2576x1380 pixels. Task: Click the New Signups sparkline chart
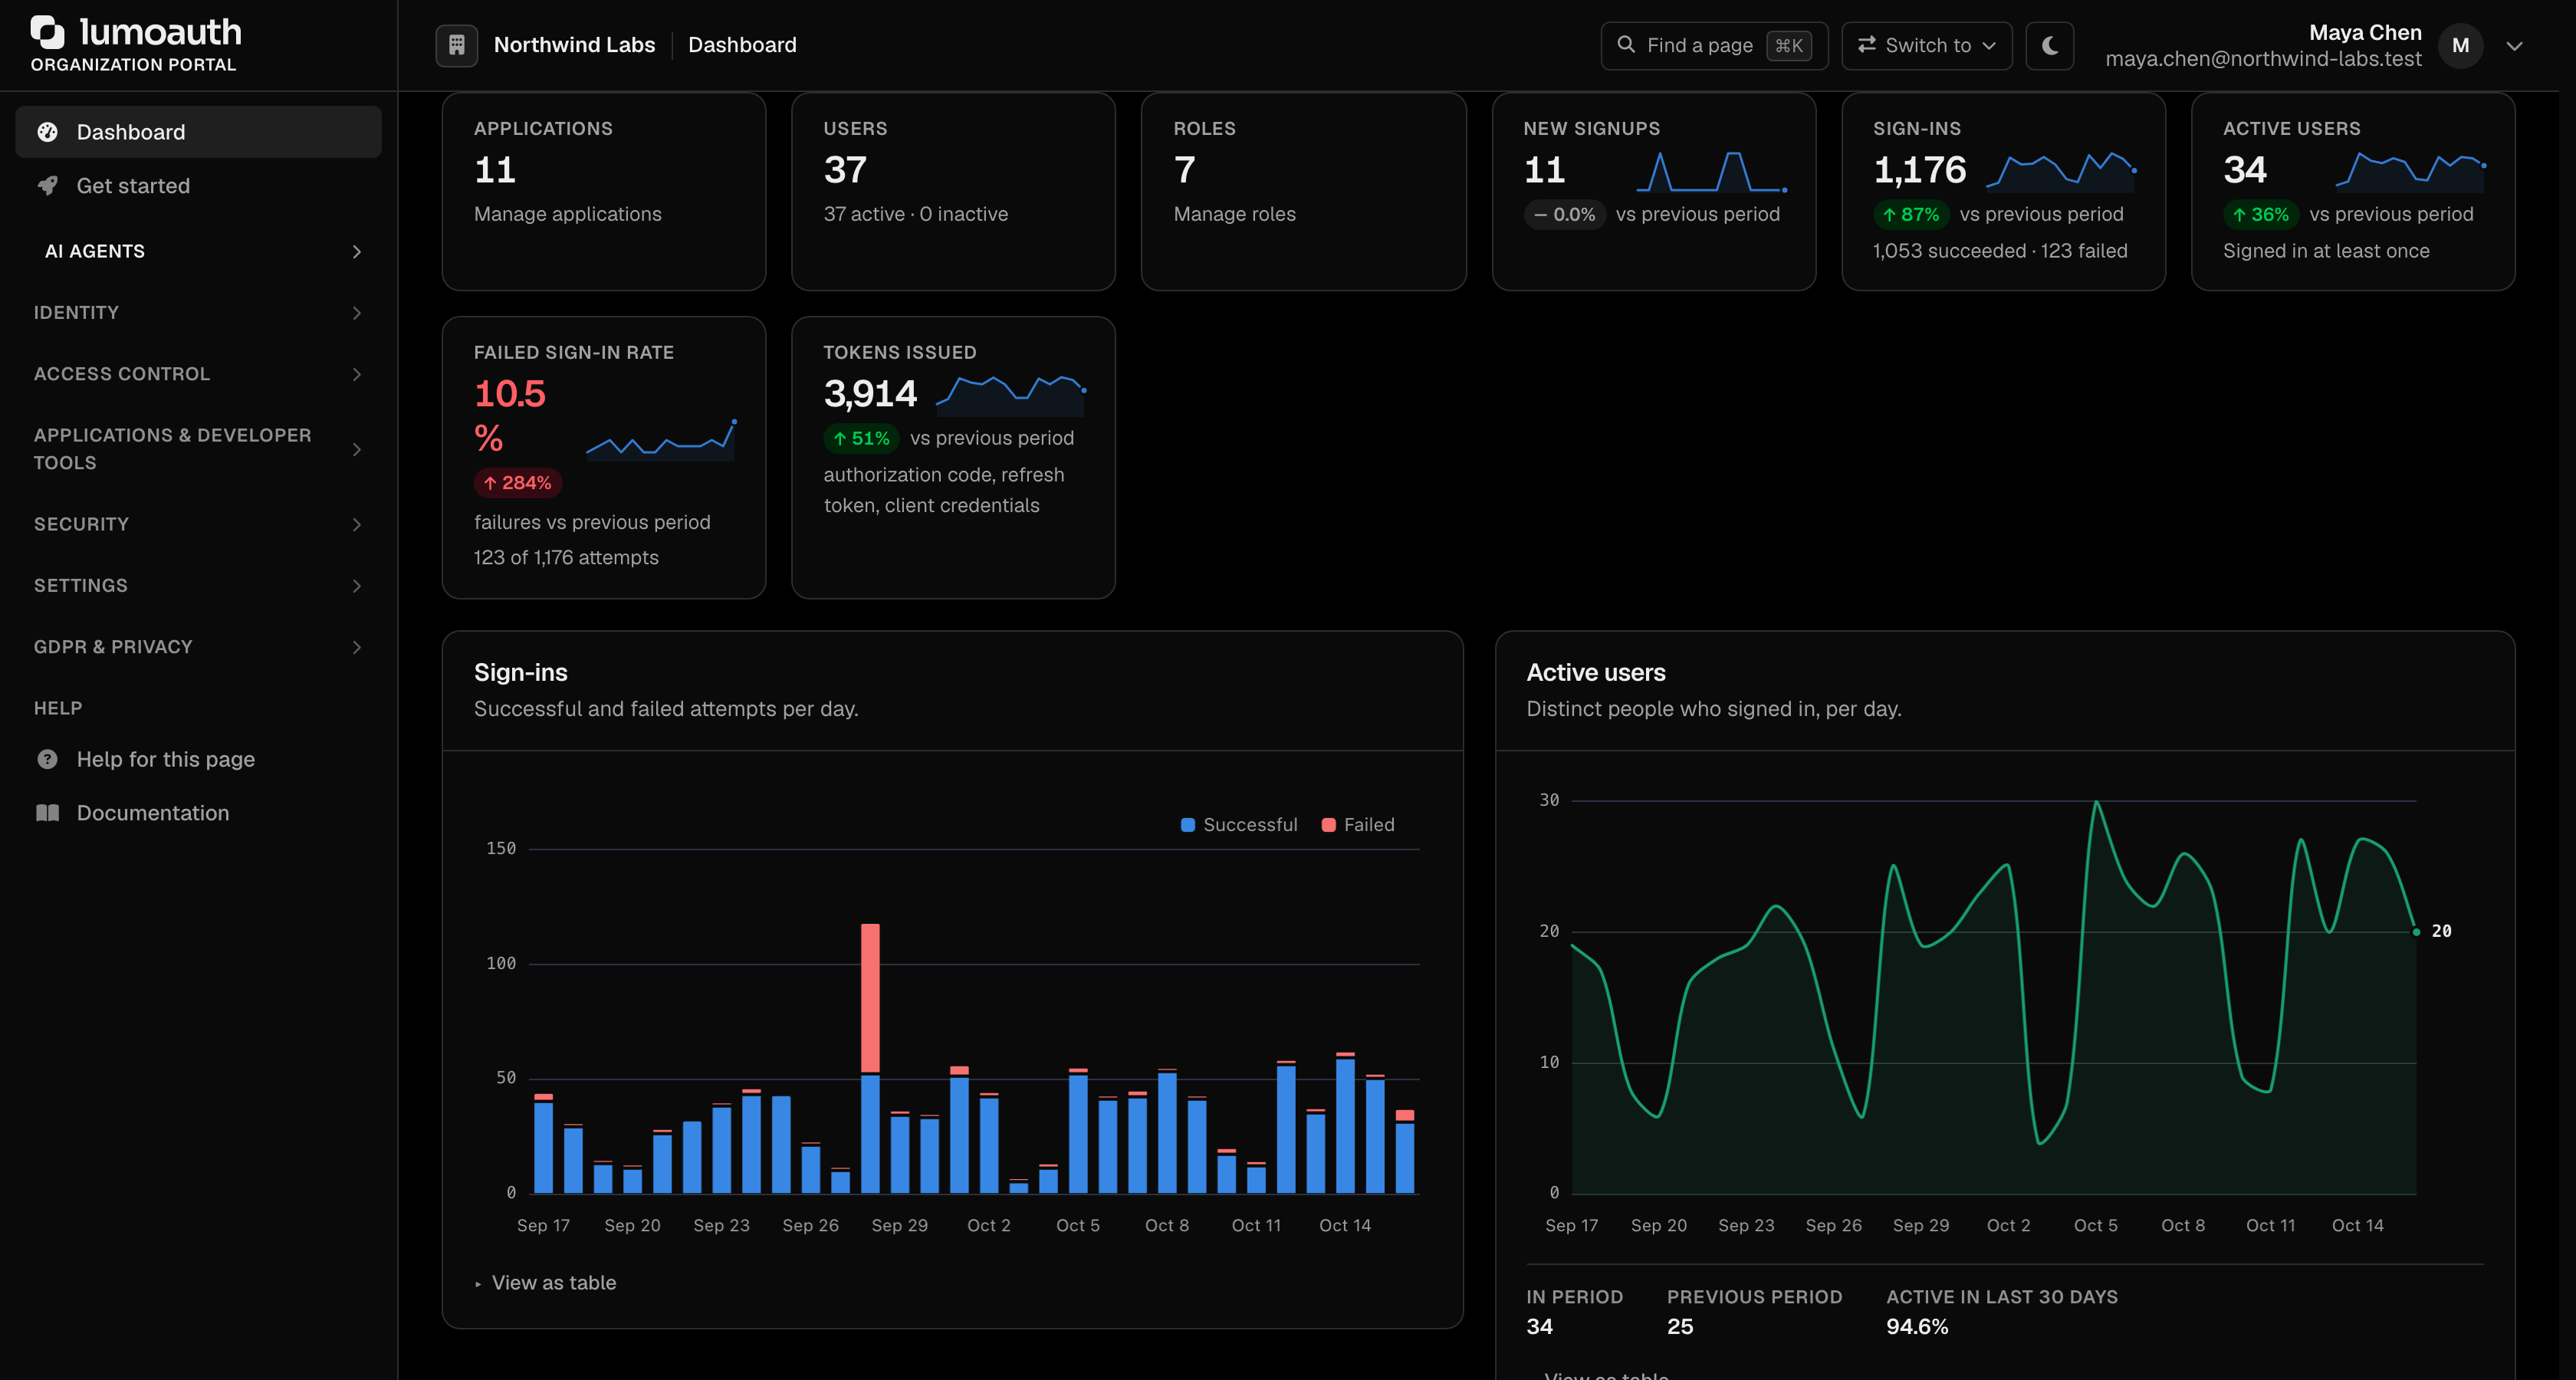1711,171
